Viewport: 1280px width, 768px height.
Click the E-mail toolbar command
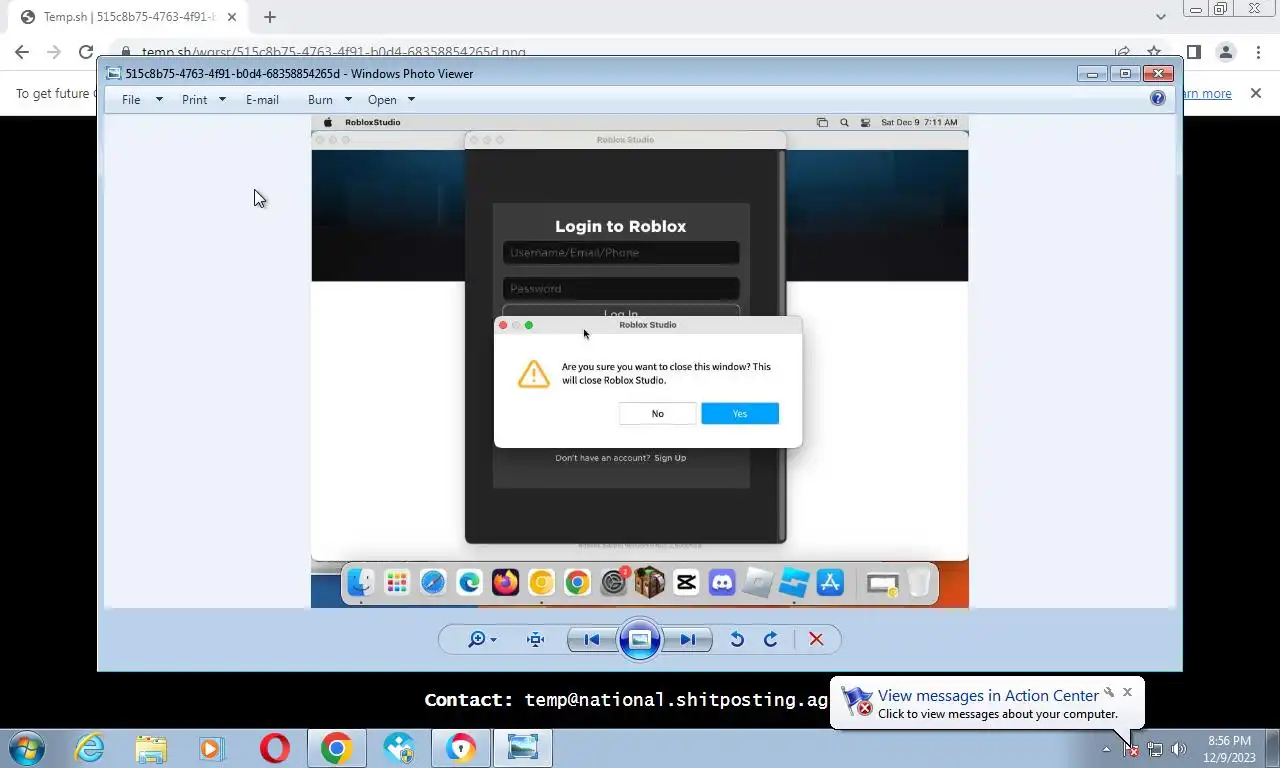click(262, 100)
